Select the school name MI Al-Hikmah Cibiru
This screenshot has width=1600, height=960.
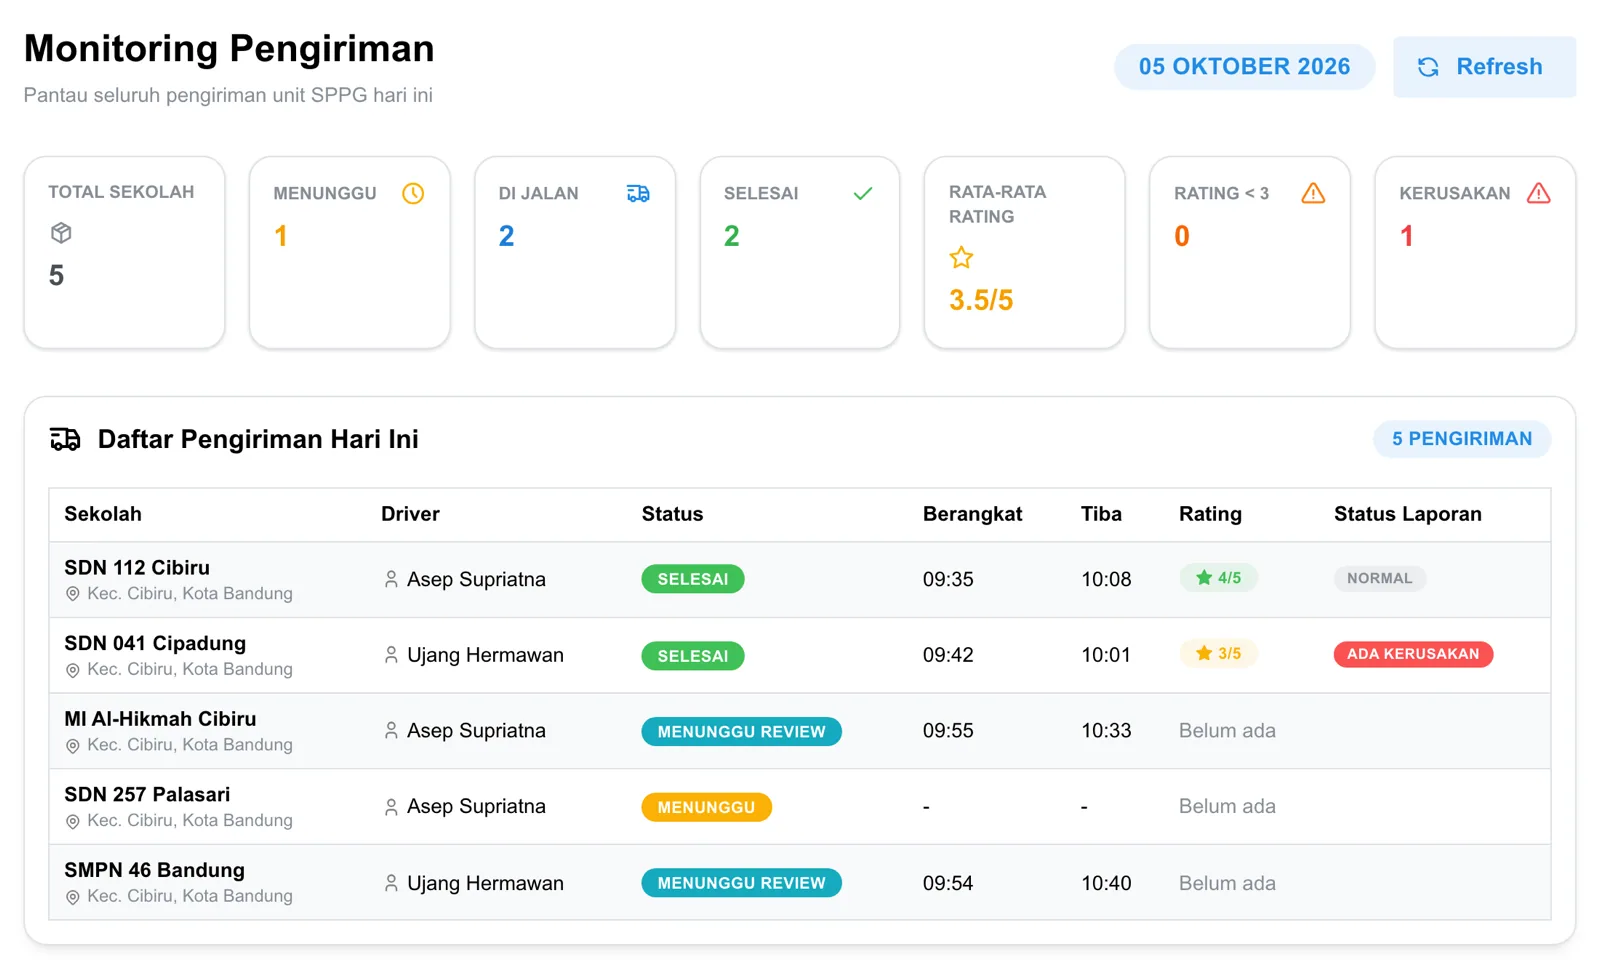tap(160, 719)
